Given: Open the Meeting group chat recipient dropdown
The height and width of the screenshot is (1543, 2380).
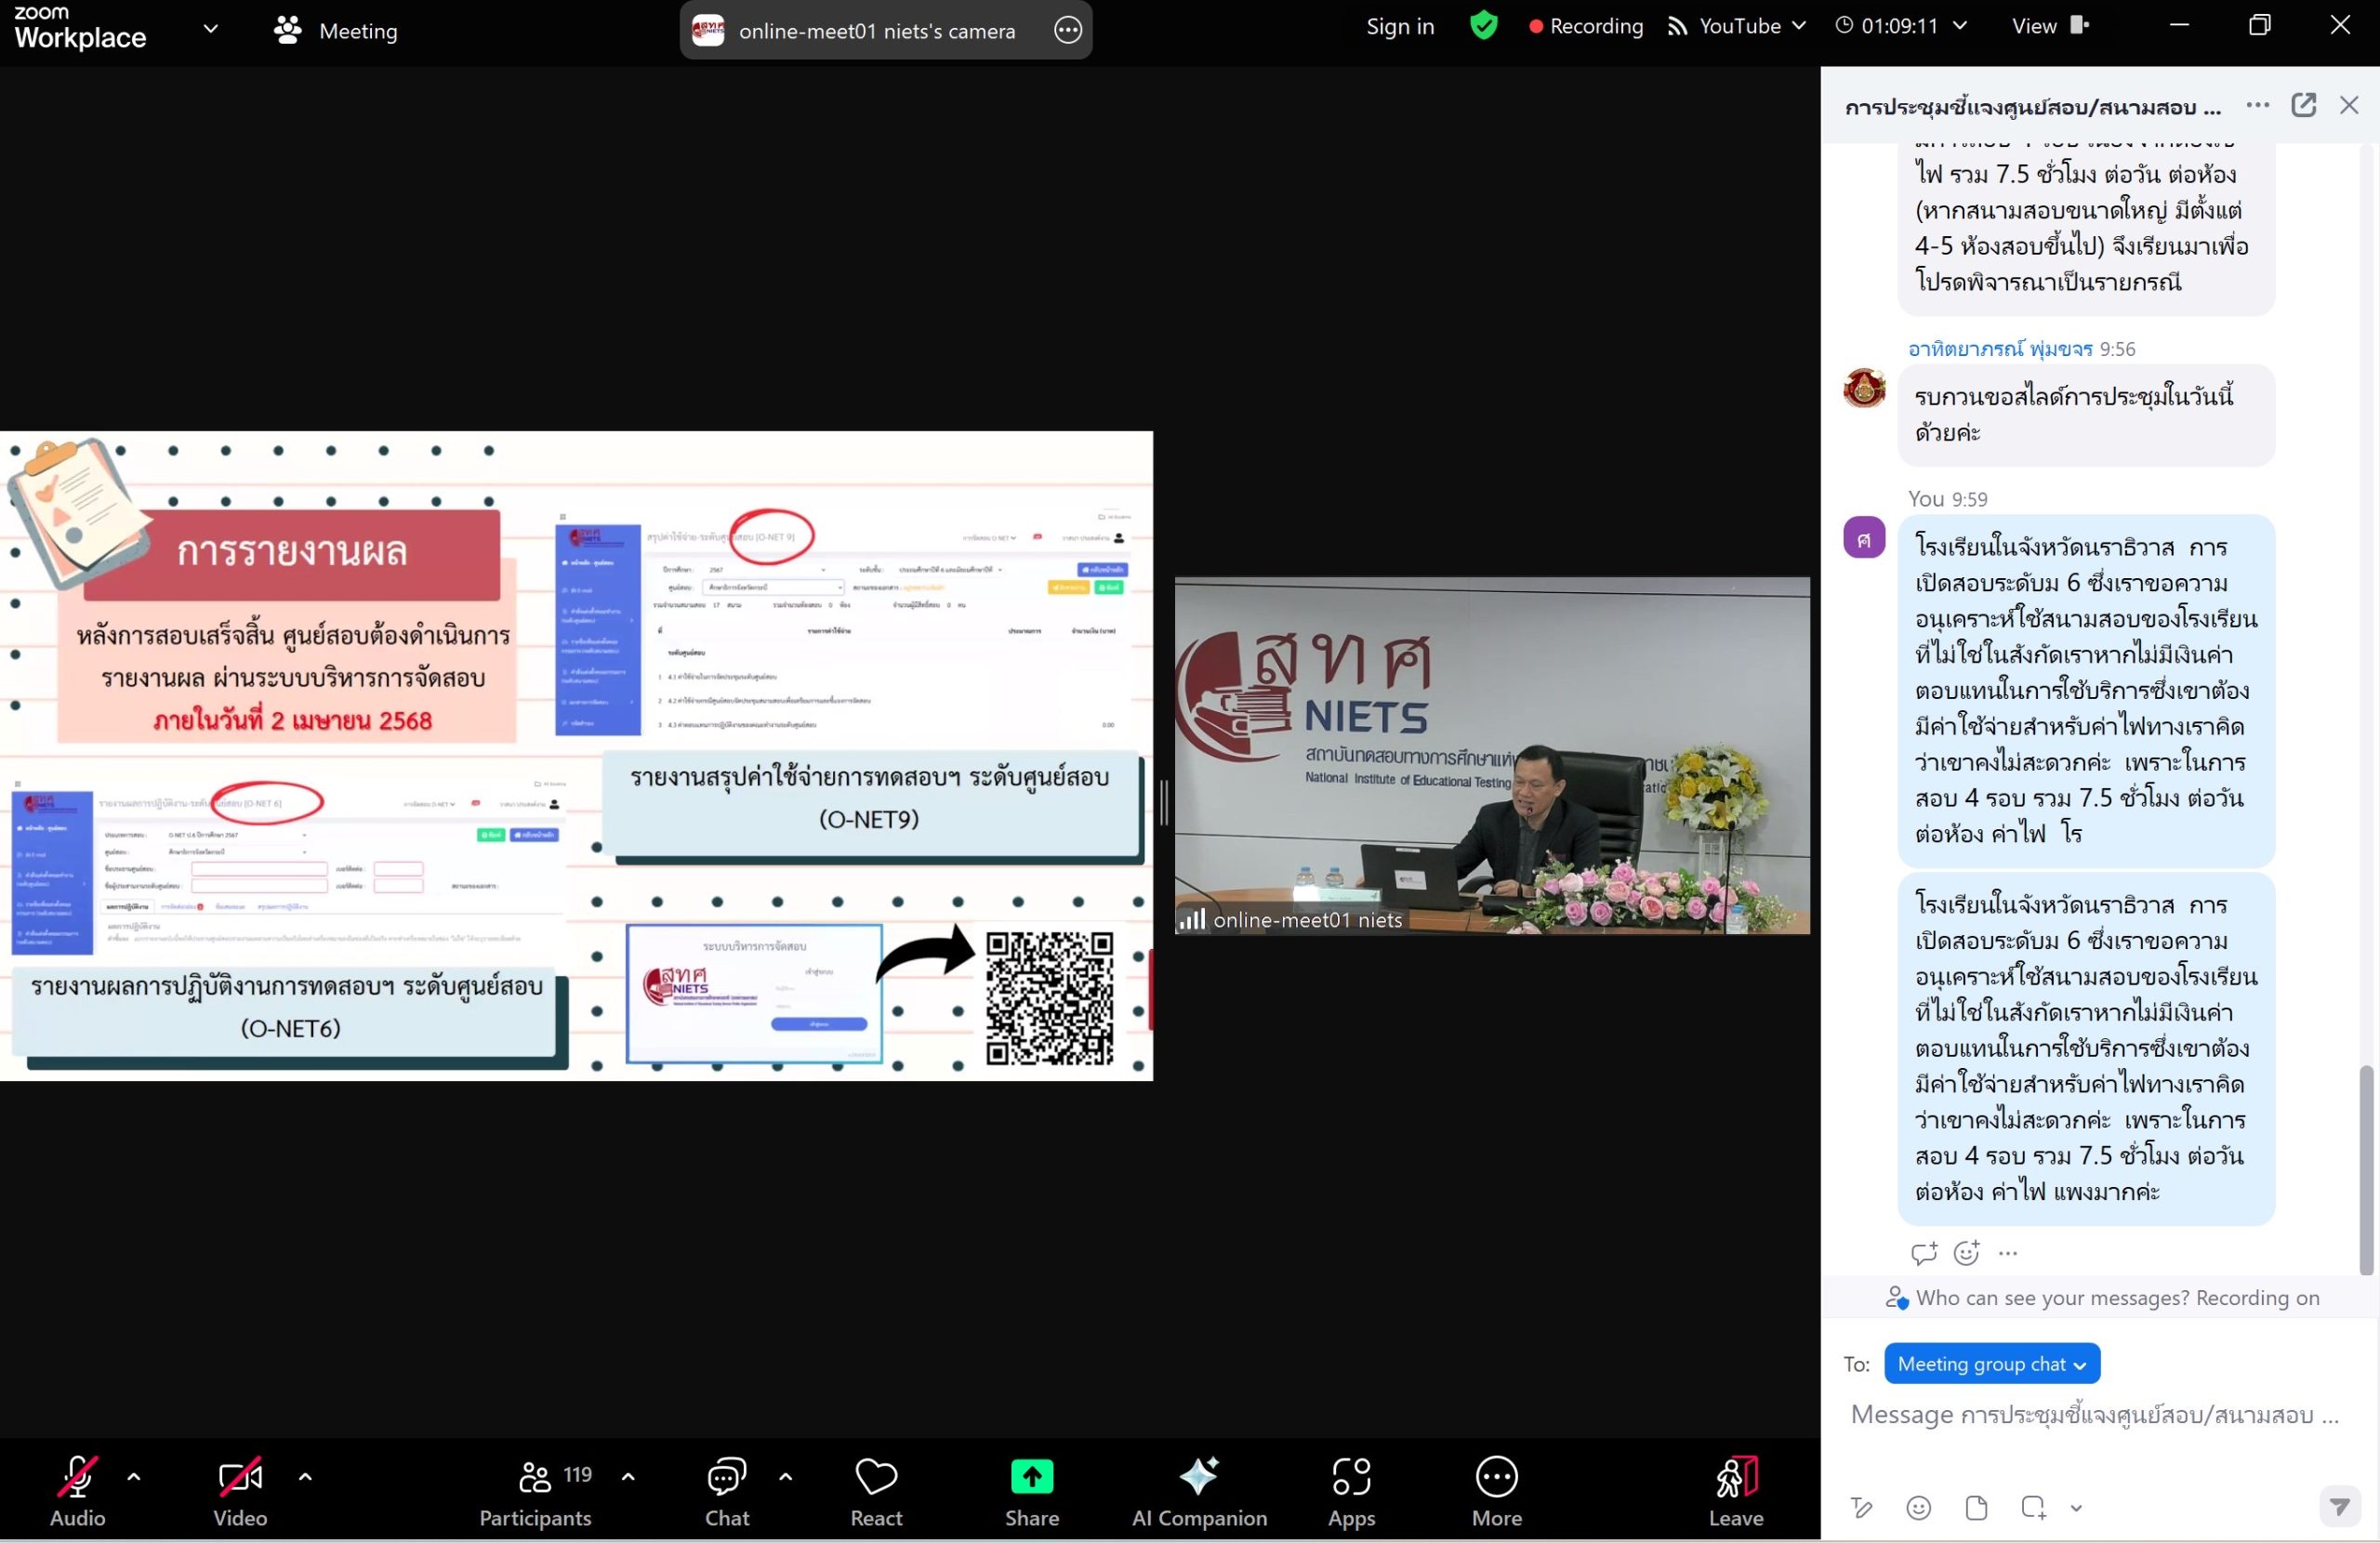Looking at the screenshot, I should pyautogui.click(x=1992, y=1364).
